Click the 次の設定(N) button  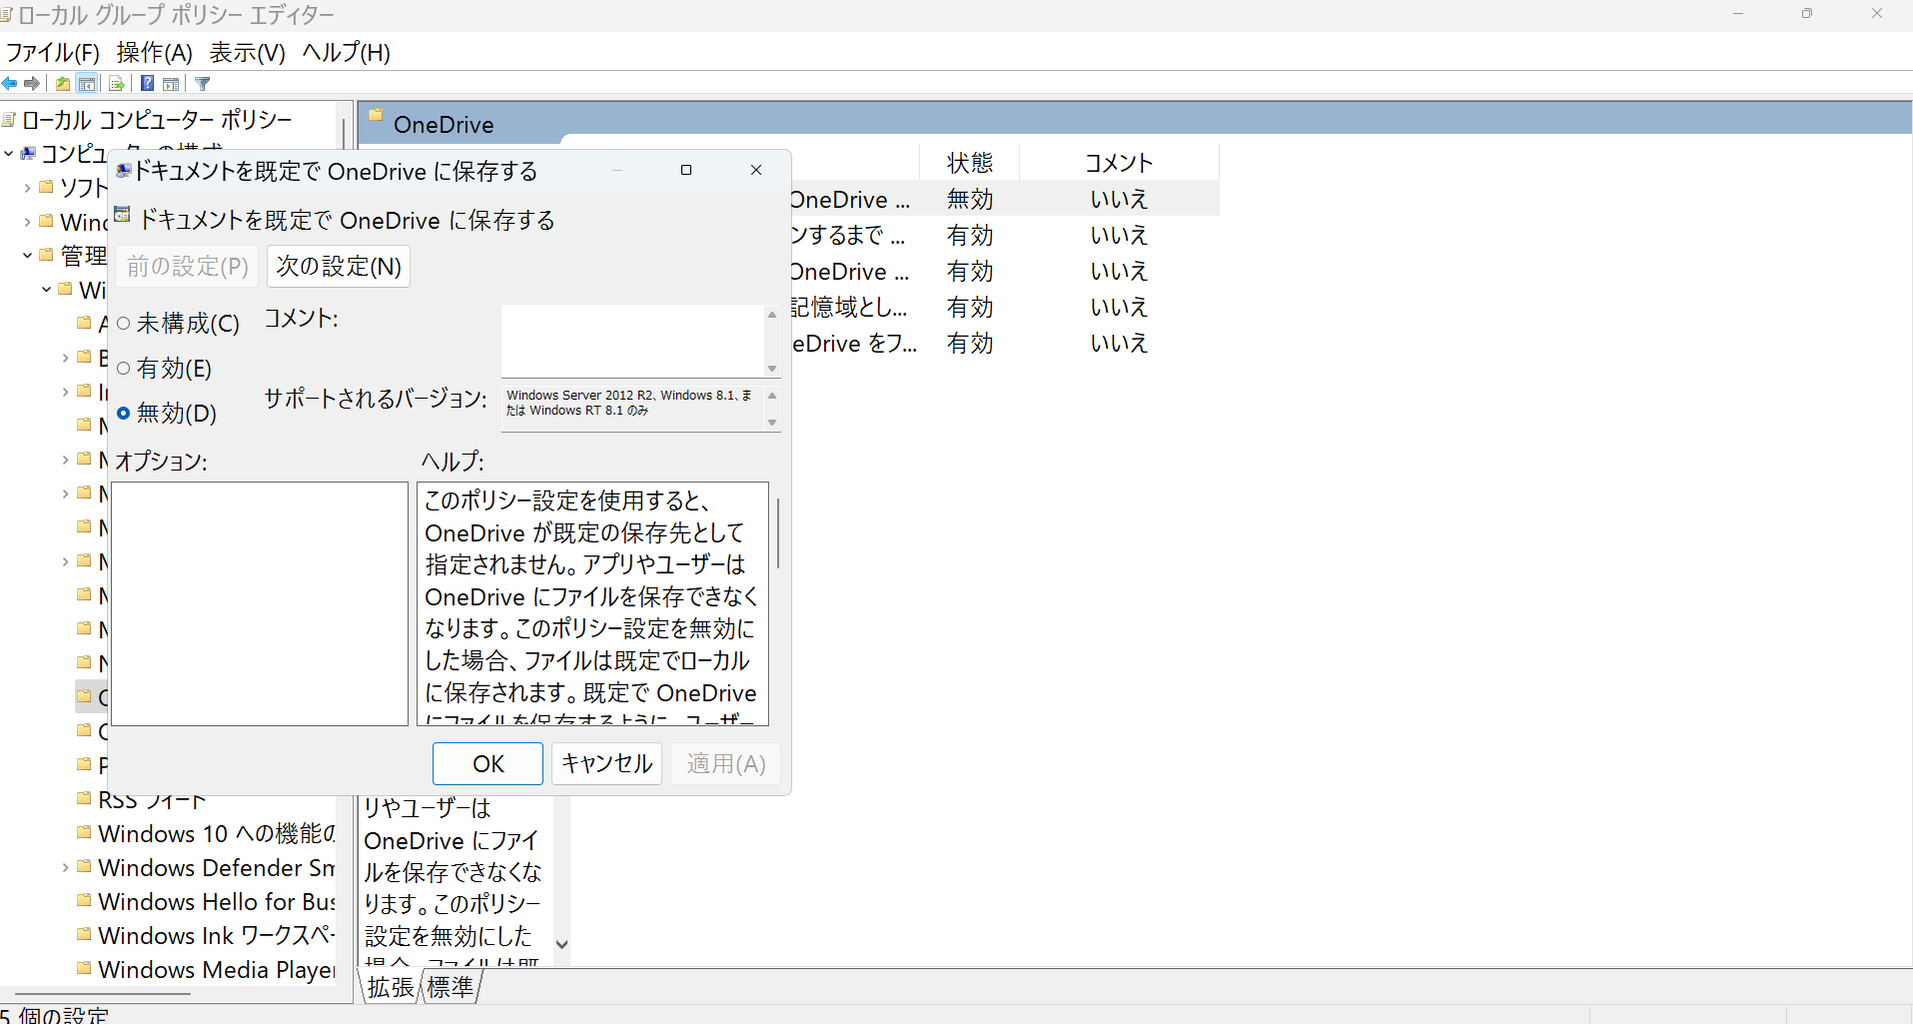pyautogui.click(x=339, y=266)
